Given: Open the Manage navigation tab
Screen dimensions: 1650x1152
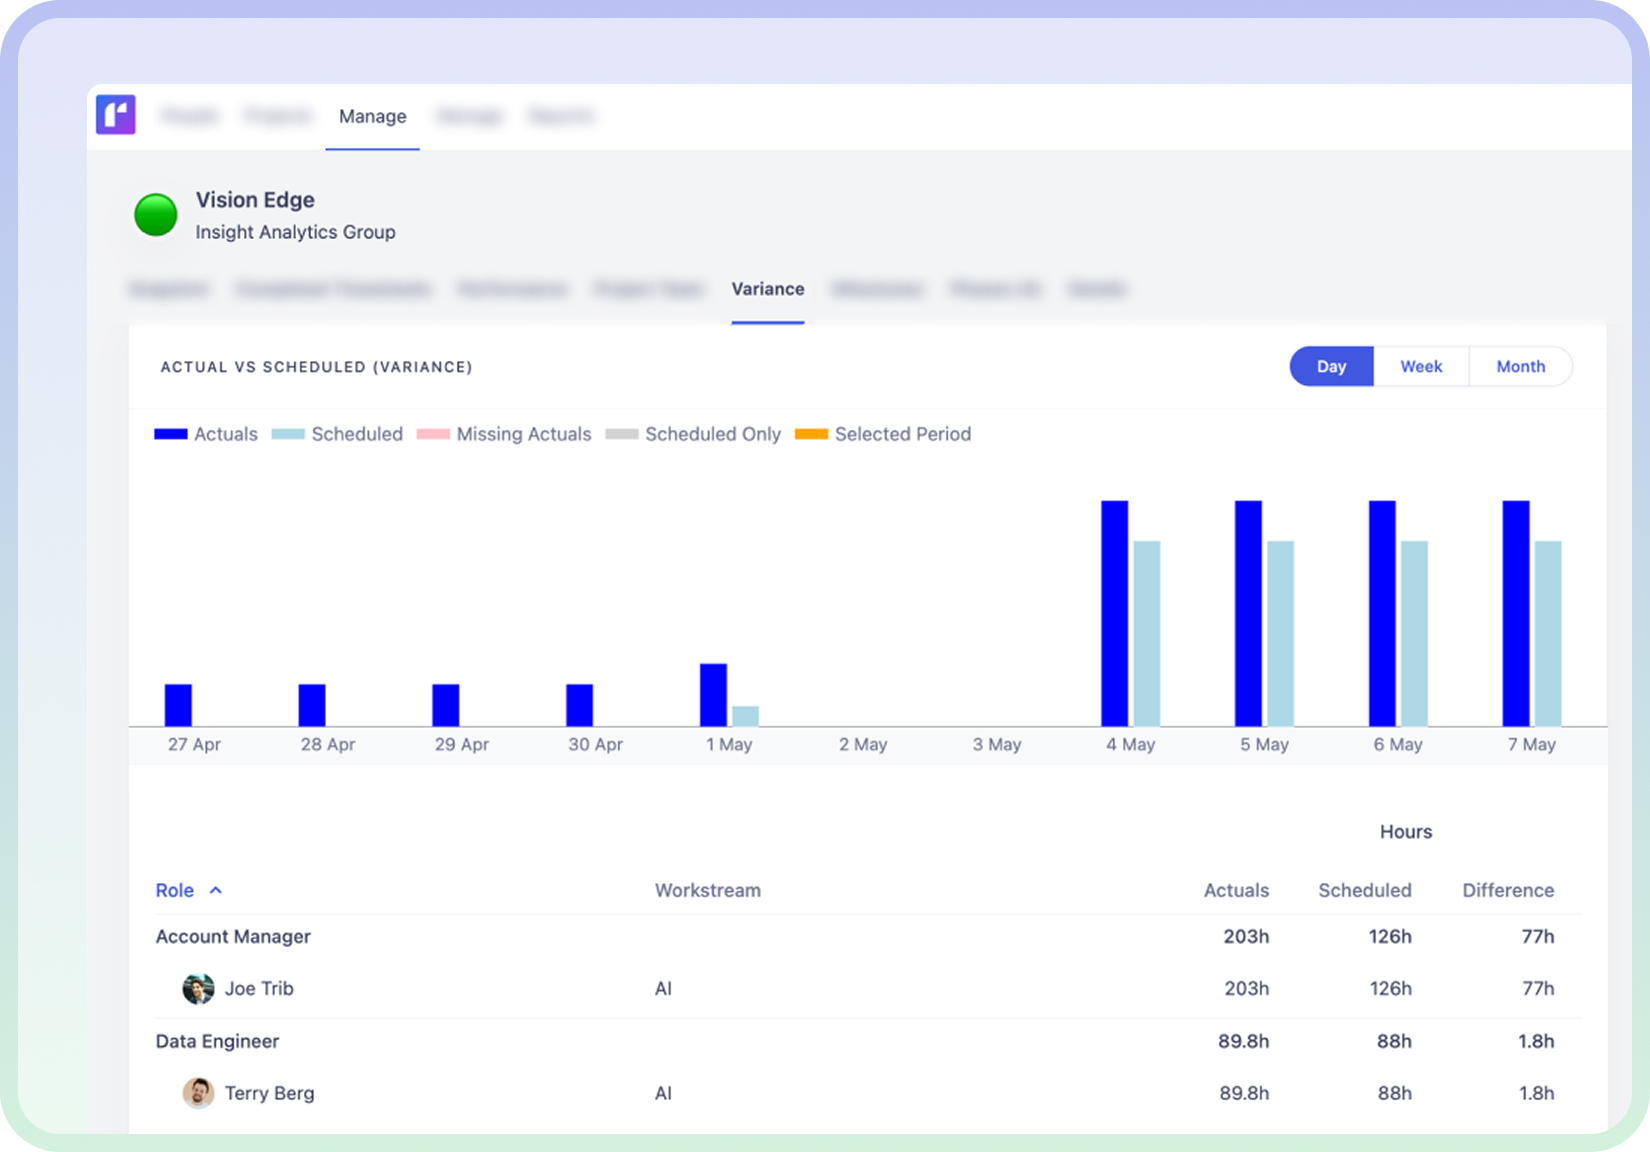Looking at the screenshot, I should tap(372, 116).
